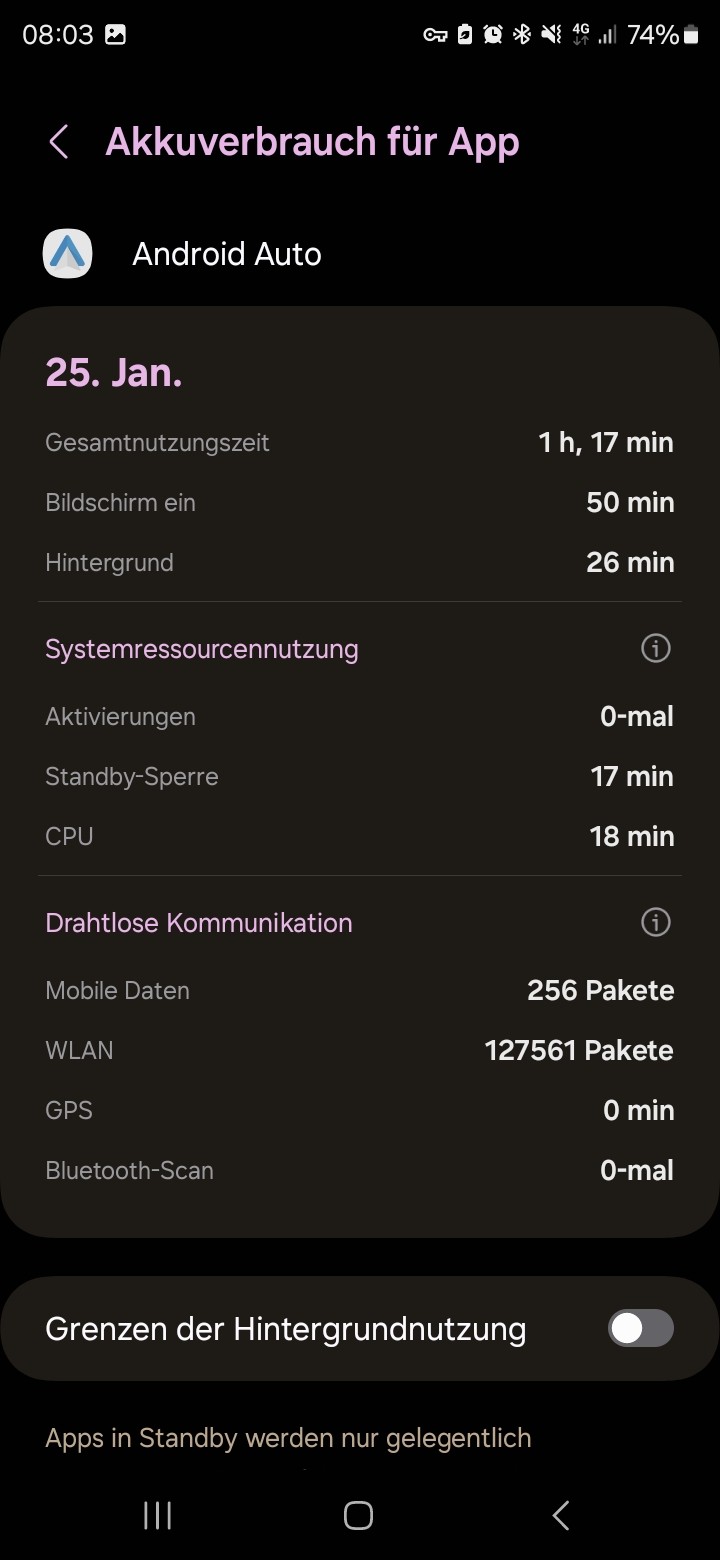The height and width of the screenshot is (1560, 720).
Task: Tap the image notification icon near clock
Action: point(116,35)
